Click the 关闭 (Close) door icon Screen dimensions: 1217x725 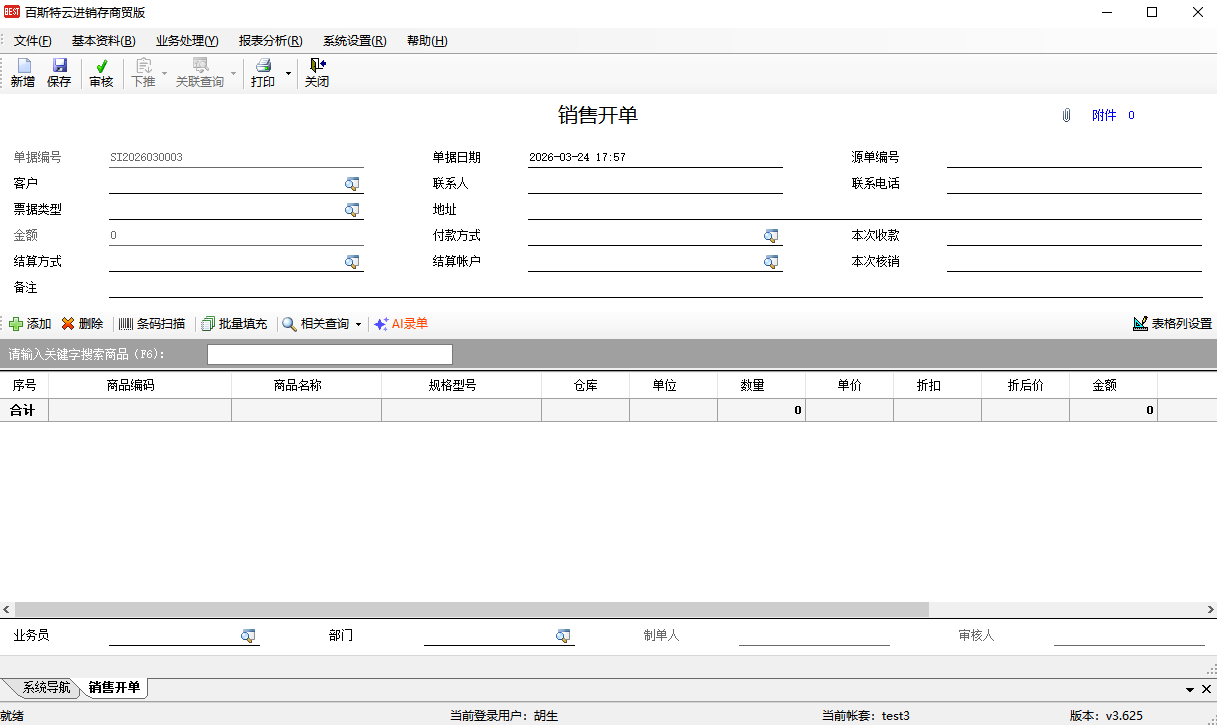point(317,66)
